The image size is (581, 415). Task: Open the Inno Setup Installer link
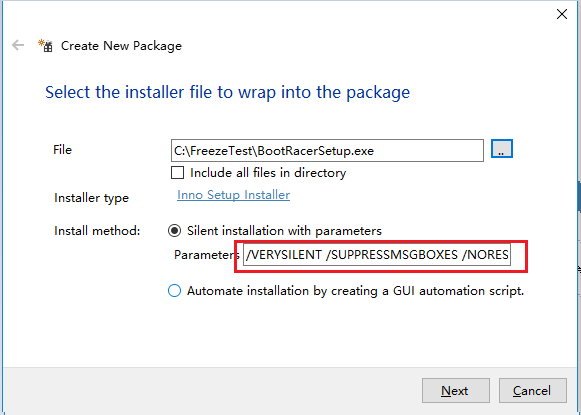coord(233,195)
